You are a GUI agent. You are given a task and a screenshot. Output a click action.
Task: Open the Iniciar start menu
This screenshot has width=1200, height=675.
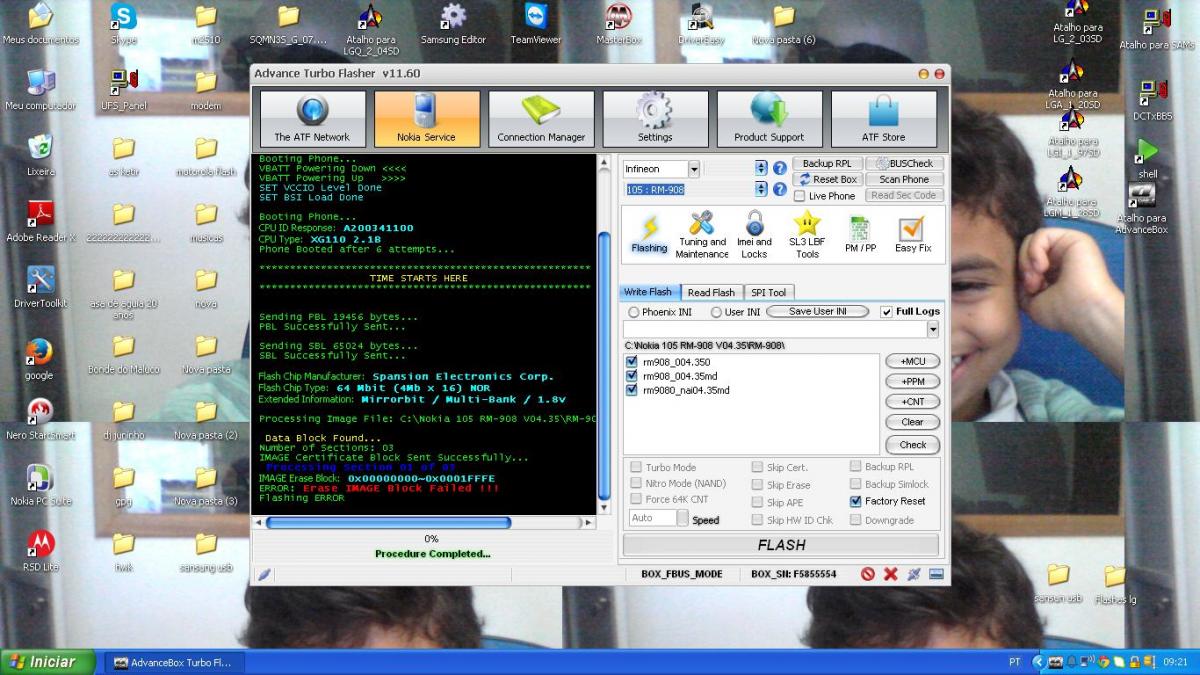pyautogui.click(x=48, y=662)
